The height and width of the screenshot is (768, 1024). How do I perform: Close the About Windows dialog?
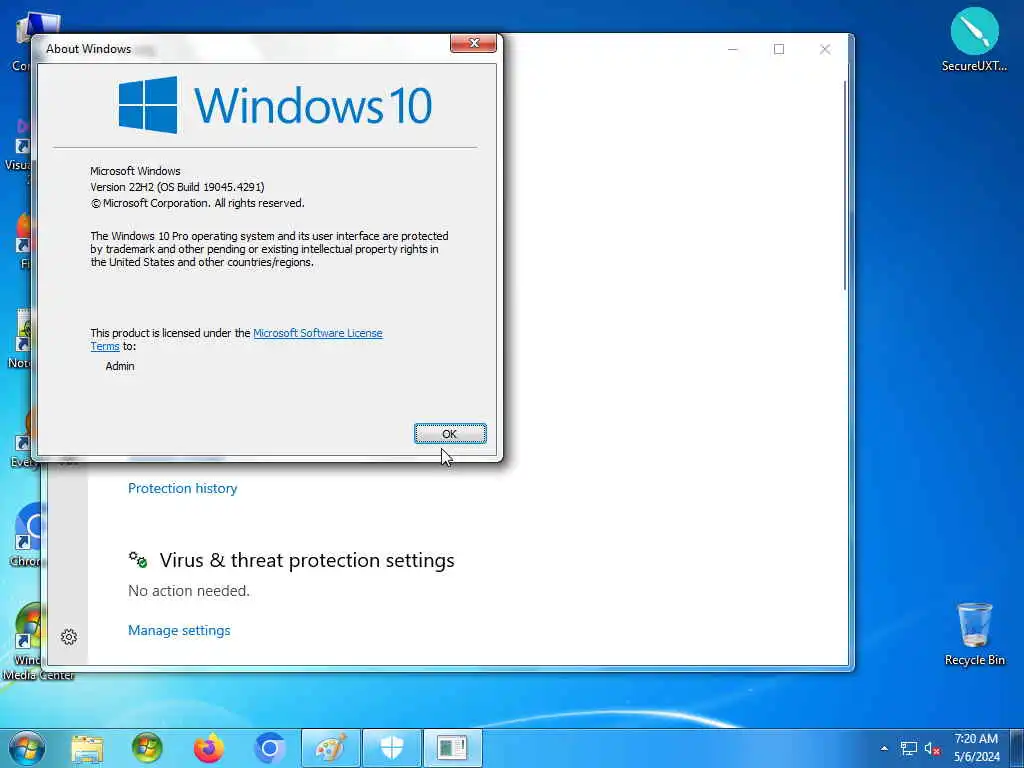pos(473,43)
